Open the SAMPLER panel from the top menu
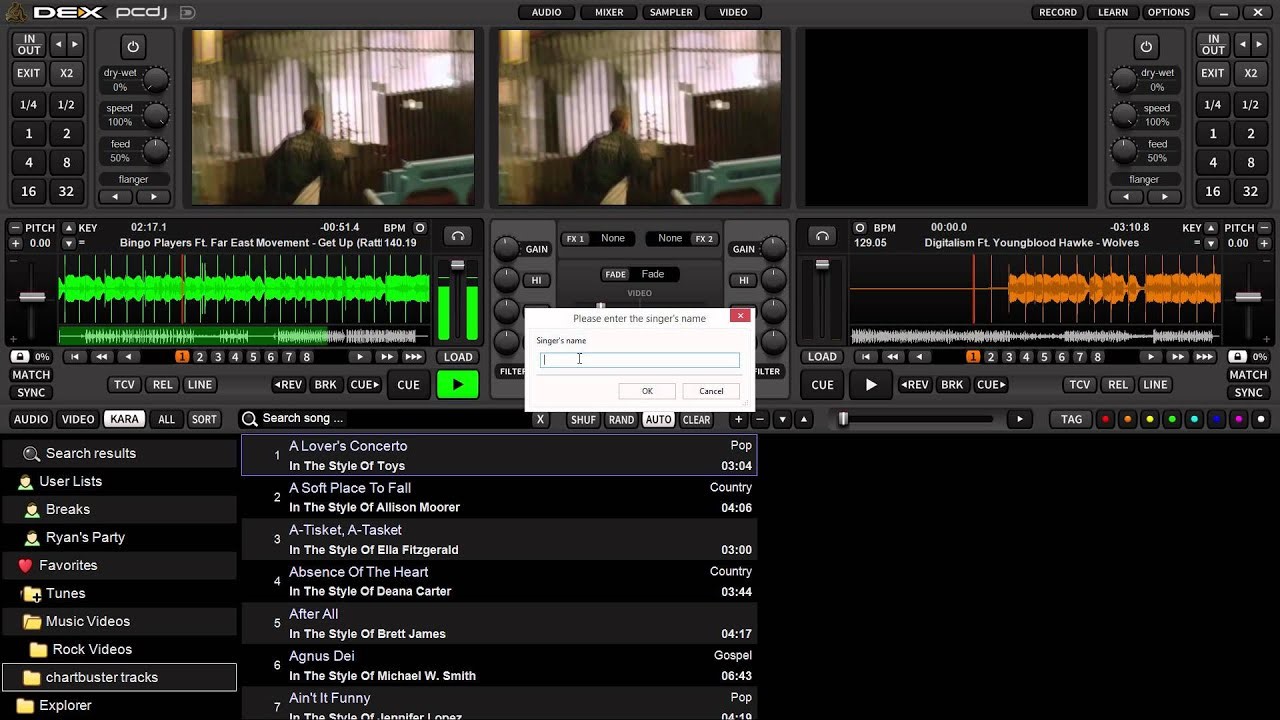 tap(670, 12)
